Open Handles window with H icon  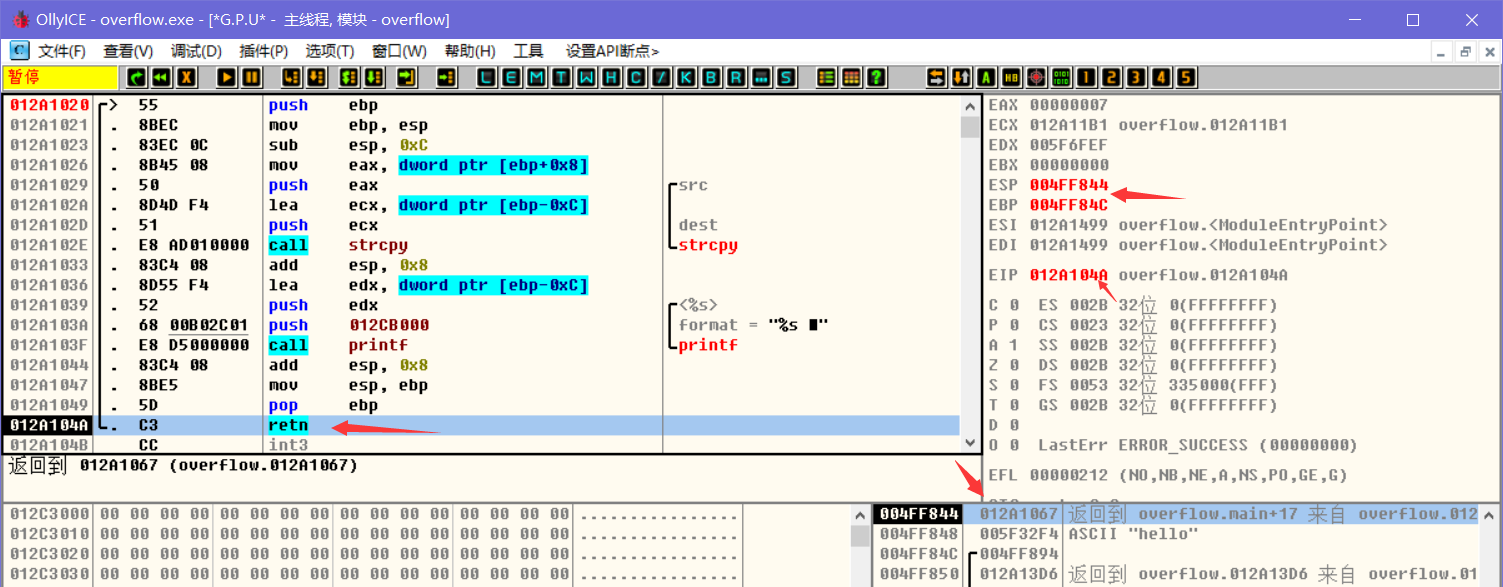coord(612,77)
